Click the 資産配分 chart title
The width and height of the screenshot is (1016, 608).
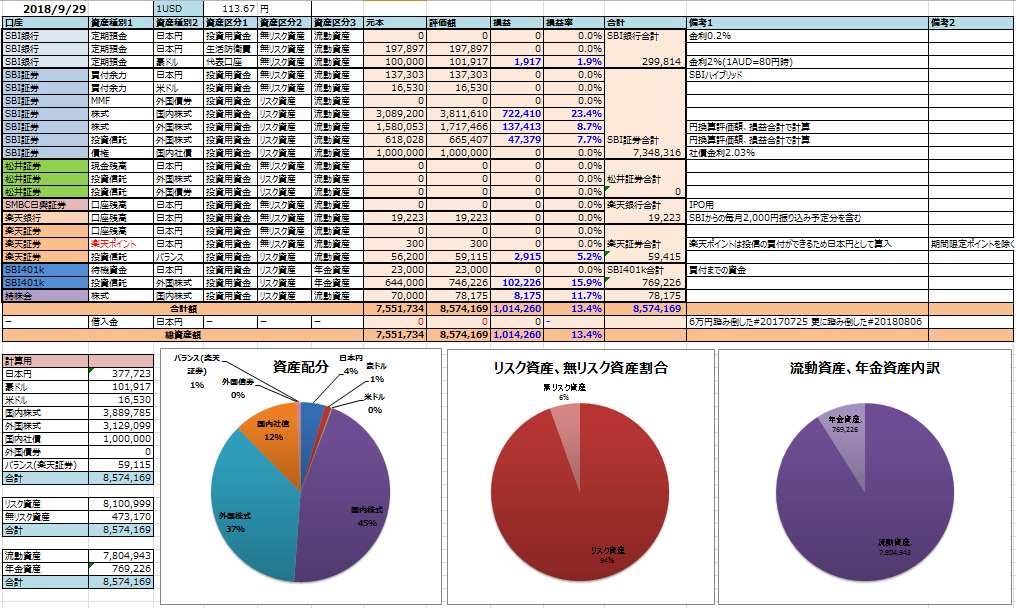[301, 367]
